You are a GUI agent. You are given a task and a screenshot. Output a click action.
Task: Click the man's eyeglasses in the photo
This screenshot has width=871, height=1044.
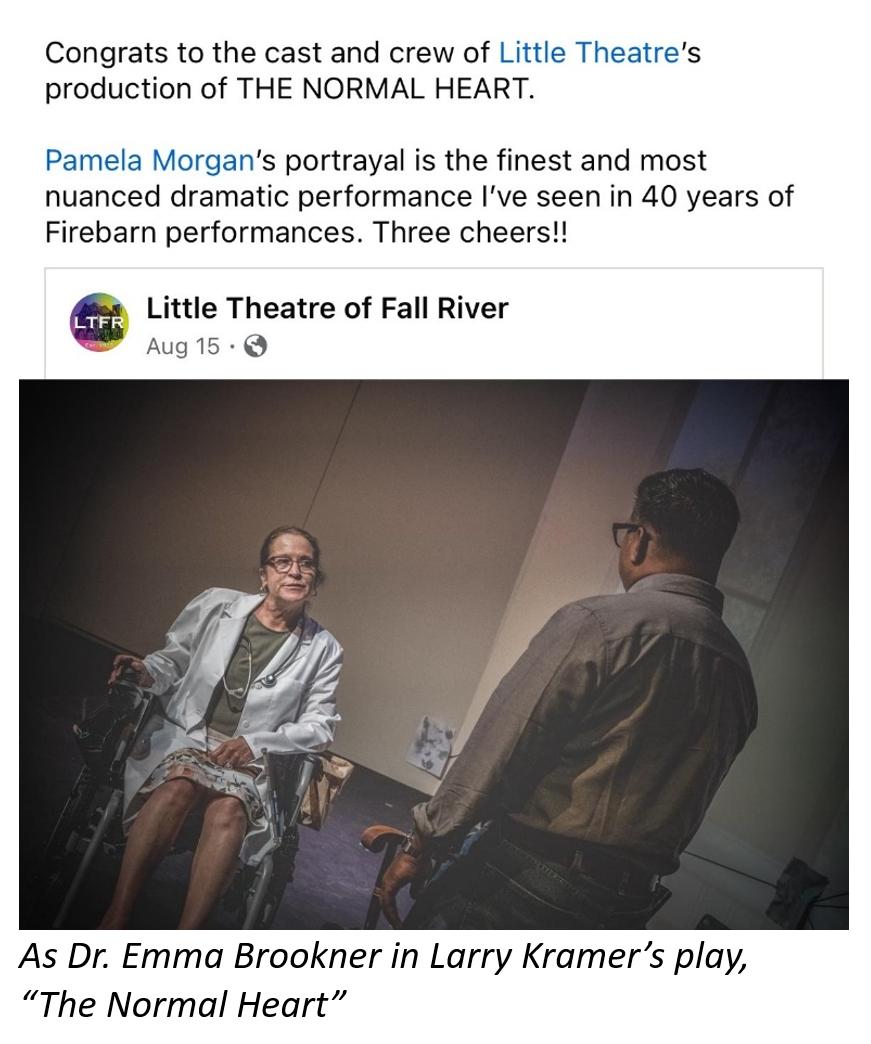[x=626, y=533]
